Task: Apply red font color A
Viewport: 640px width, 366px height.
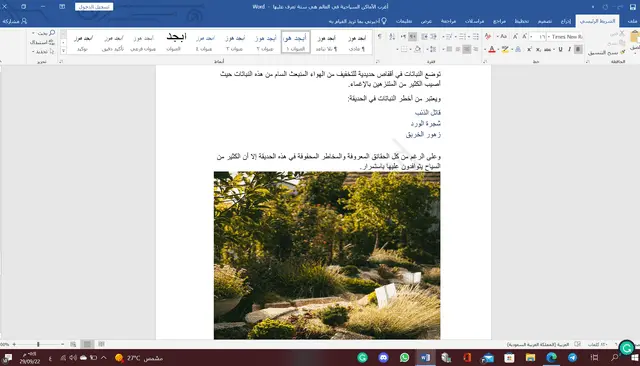Action: (x=492, y=49)
